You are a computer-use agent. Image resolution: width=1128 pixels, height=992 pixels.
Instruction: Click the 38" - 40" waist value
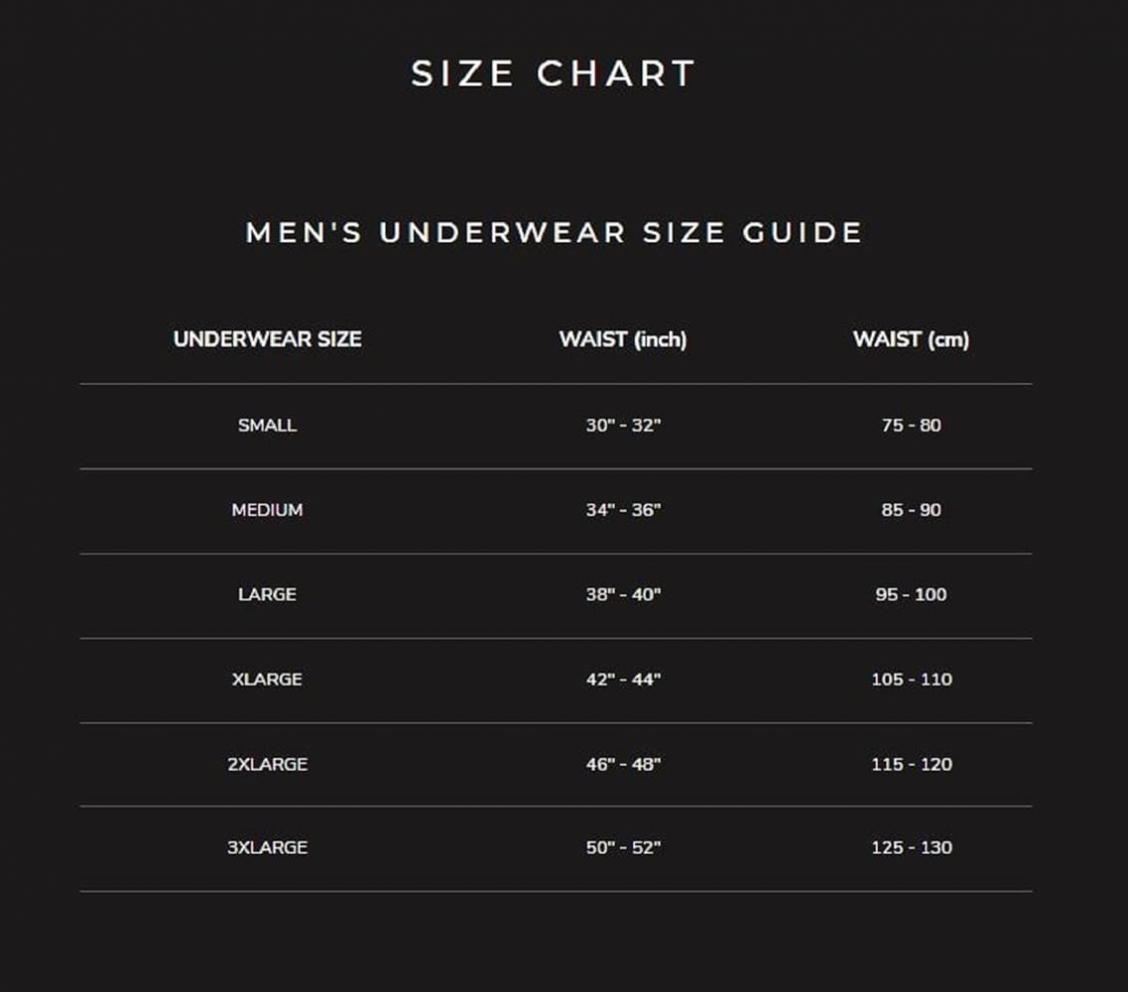click(623, 594)
